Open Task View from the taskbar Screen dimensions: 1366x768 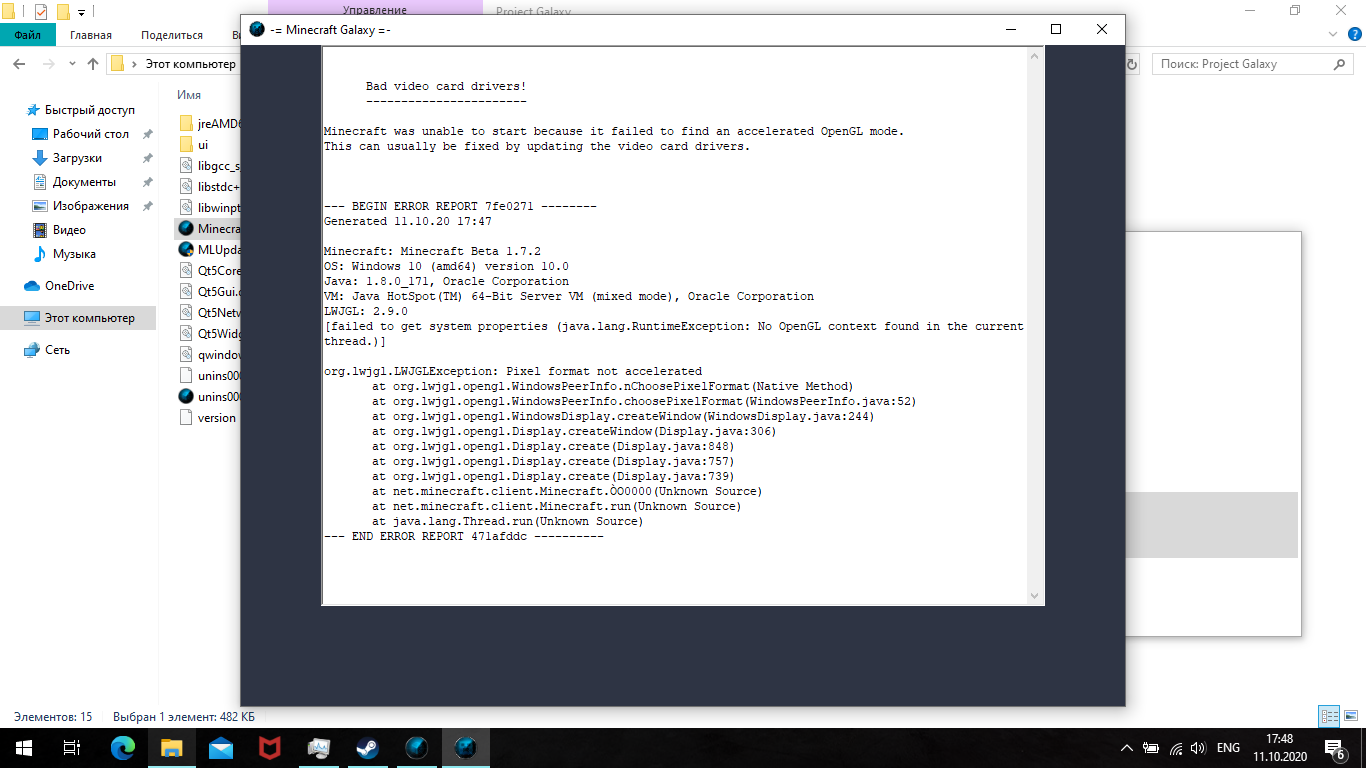click(71, 747)
